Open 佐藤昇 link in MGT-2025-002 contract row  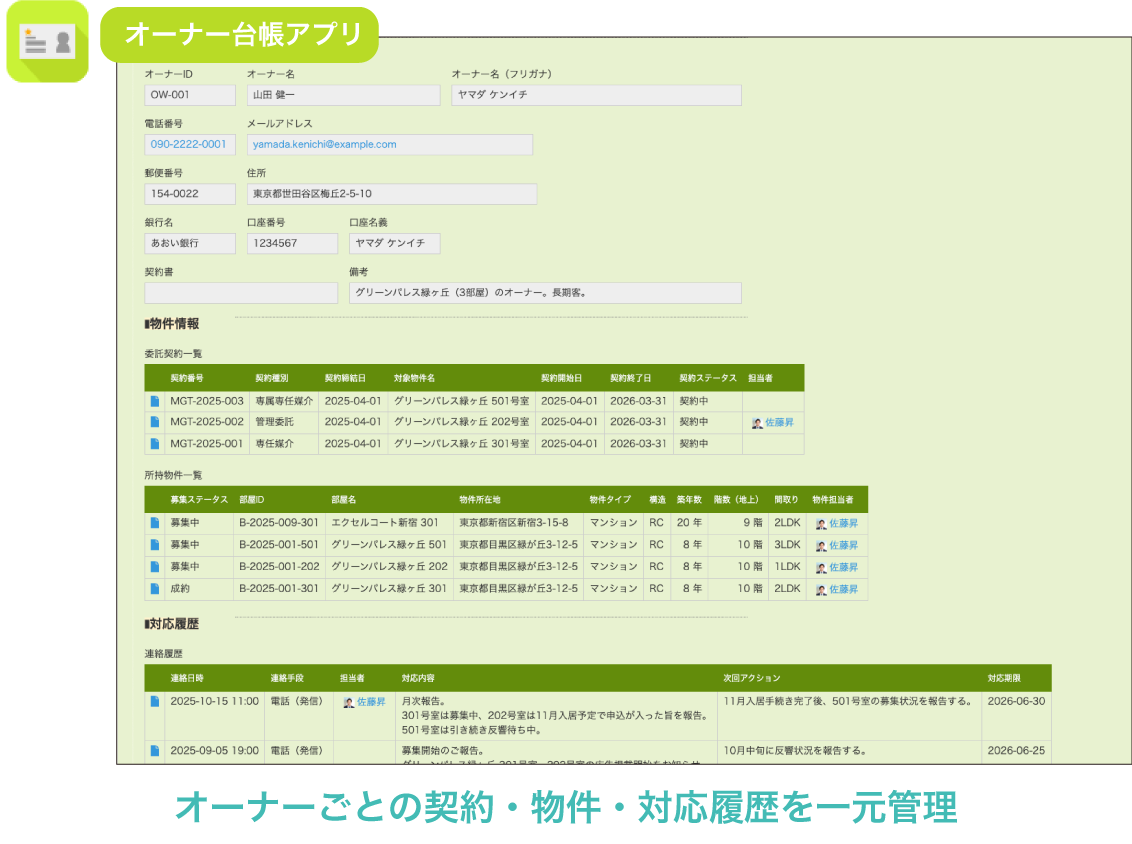coord(779,422)
